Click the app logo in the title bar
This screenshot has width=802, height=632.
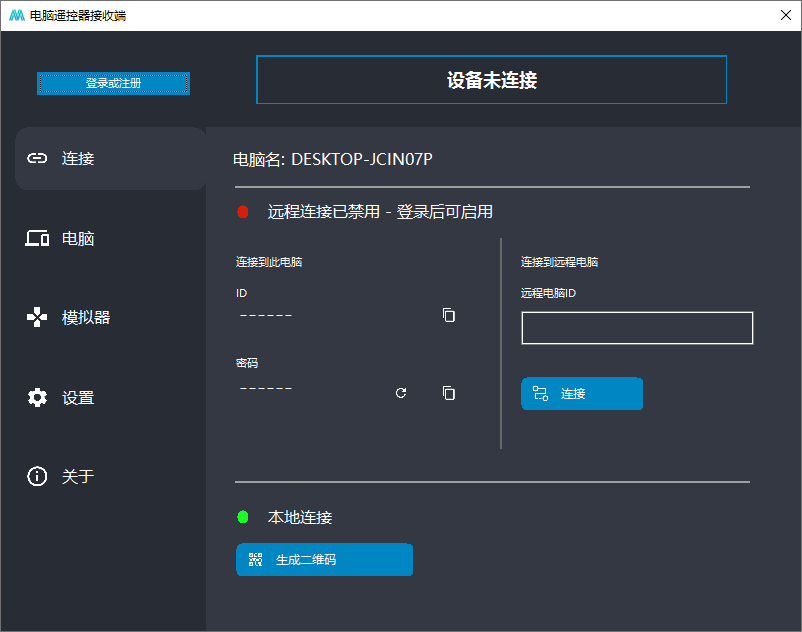coord(15,15)
